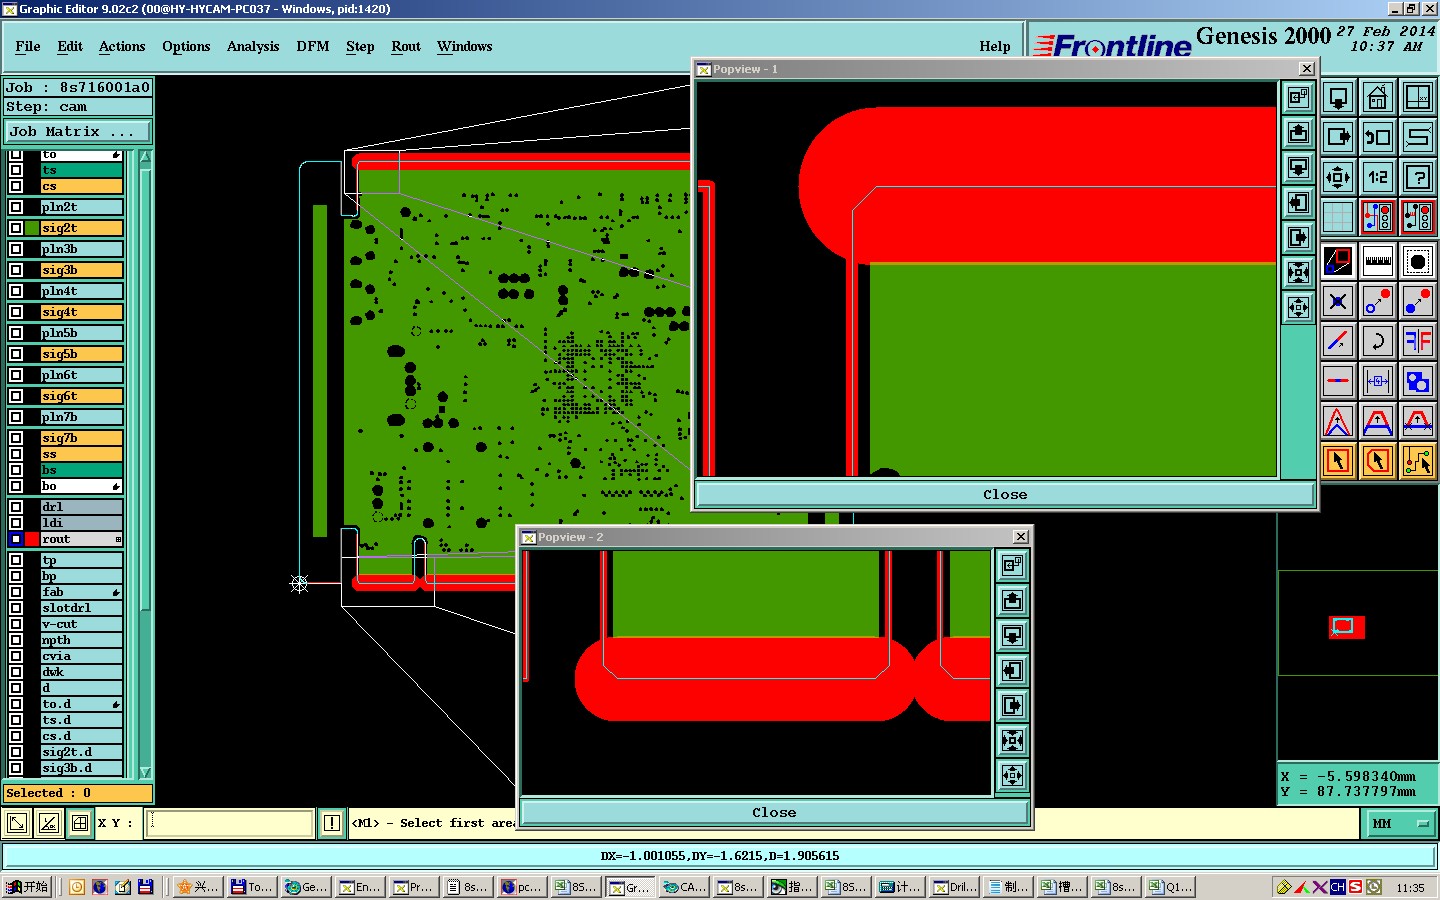Toggle the grid display icon

tap(1338, 216)
